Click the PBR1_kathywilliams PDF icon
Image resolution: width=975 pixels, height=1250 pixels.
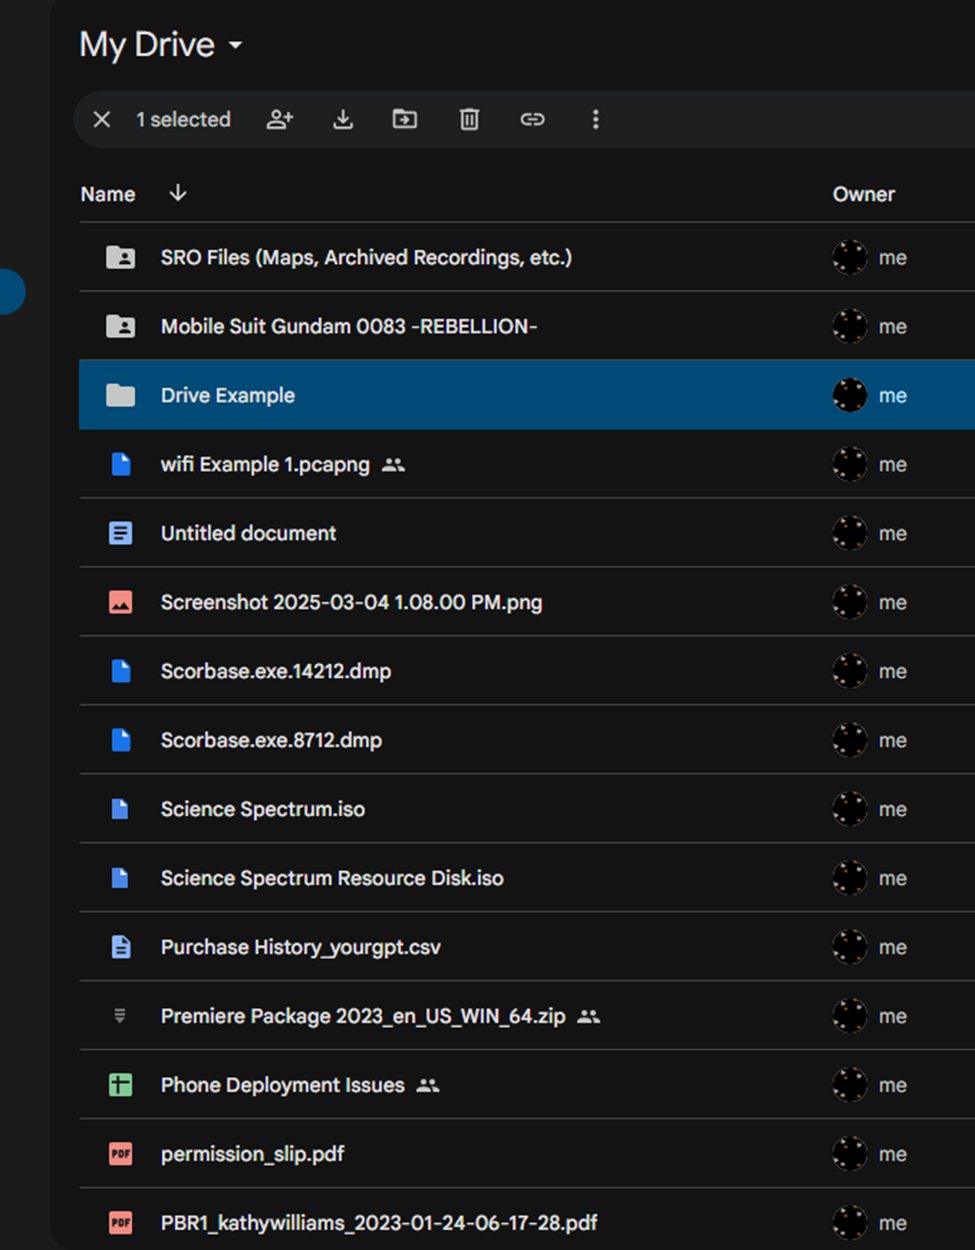(x=121, y=1223)
